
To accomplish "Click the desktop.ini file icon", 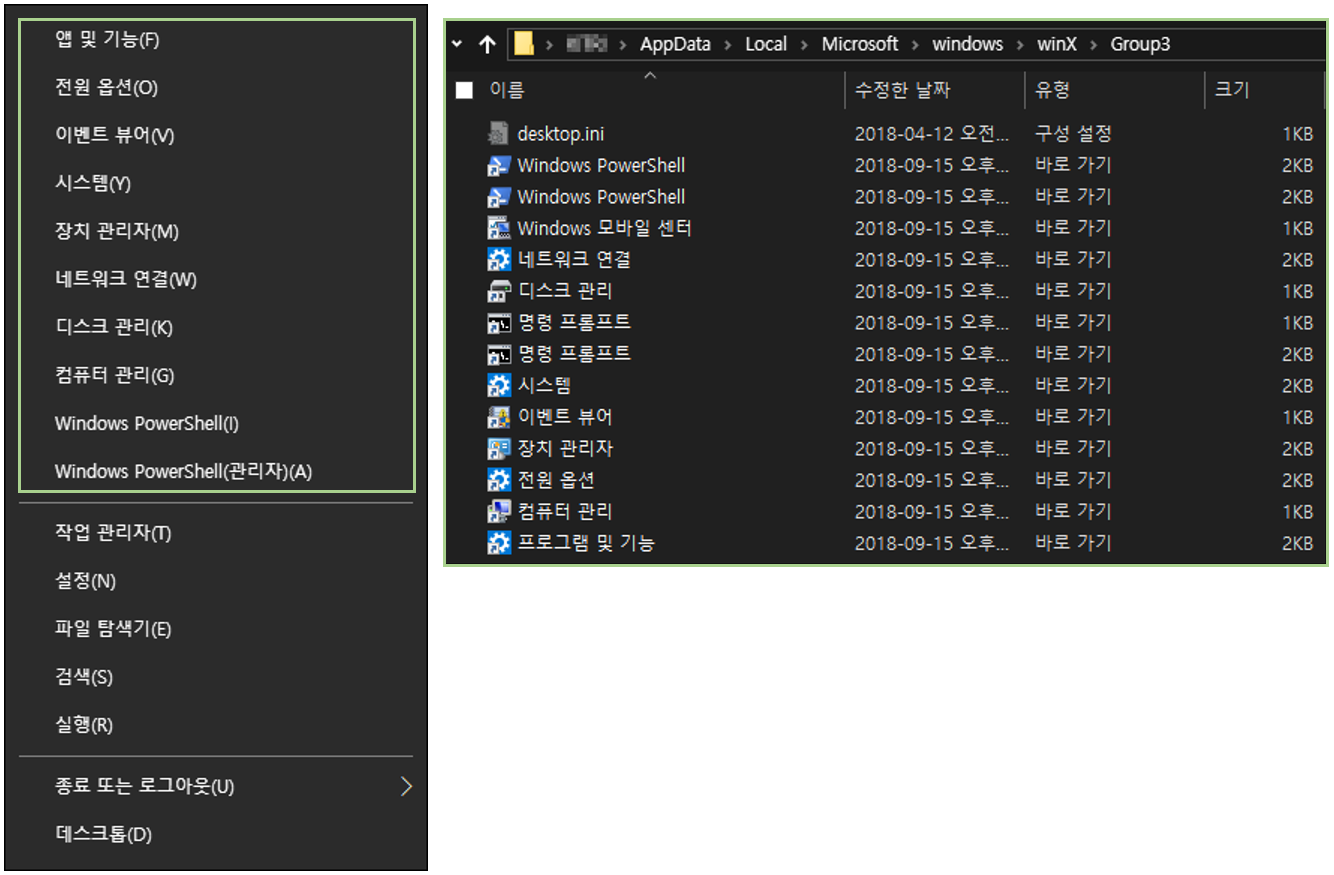I will [x=498, y=133].
